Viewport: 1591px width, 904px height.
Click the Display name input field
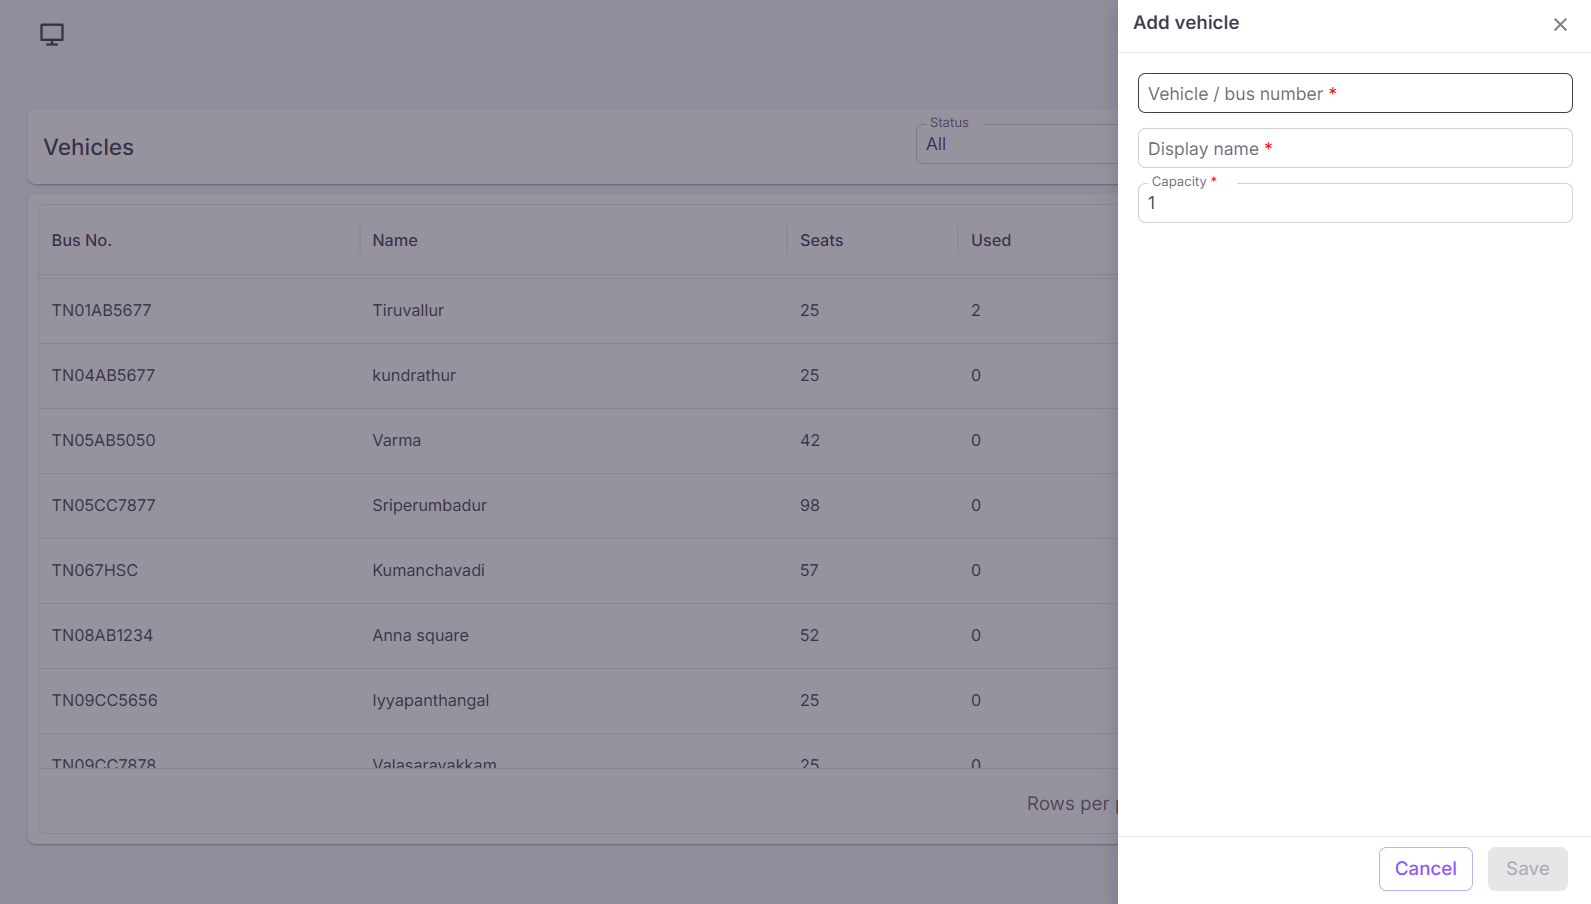coord(1355,148)
